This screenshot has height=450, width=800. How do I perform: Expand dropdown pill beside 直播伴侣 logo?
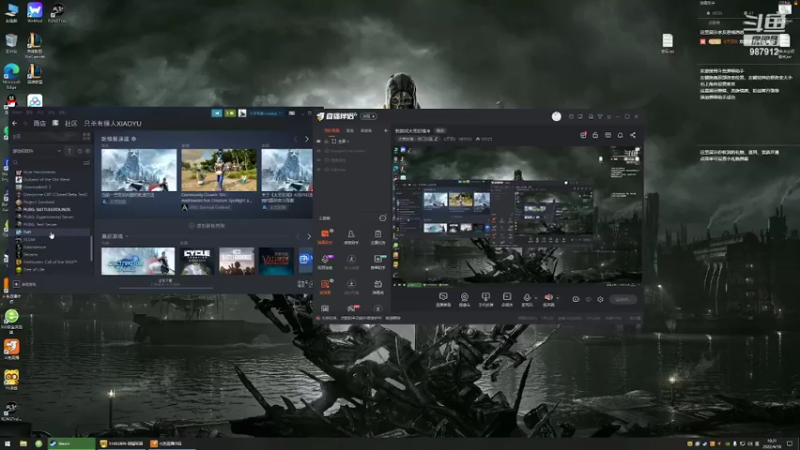pyautogui.click(x=369, y=116)
